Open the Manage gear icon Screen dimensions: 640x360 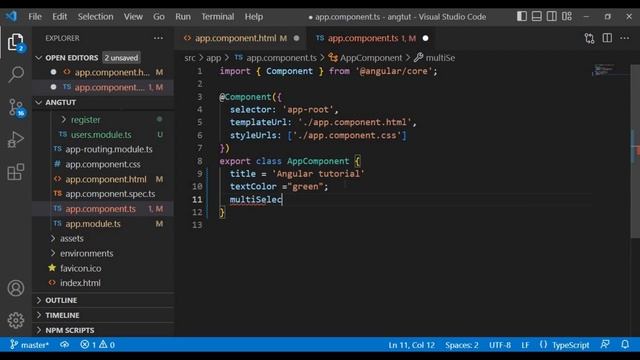(x=16, y=320)
